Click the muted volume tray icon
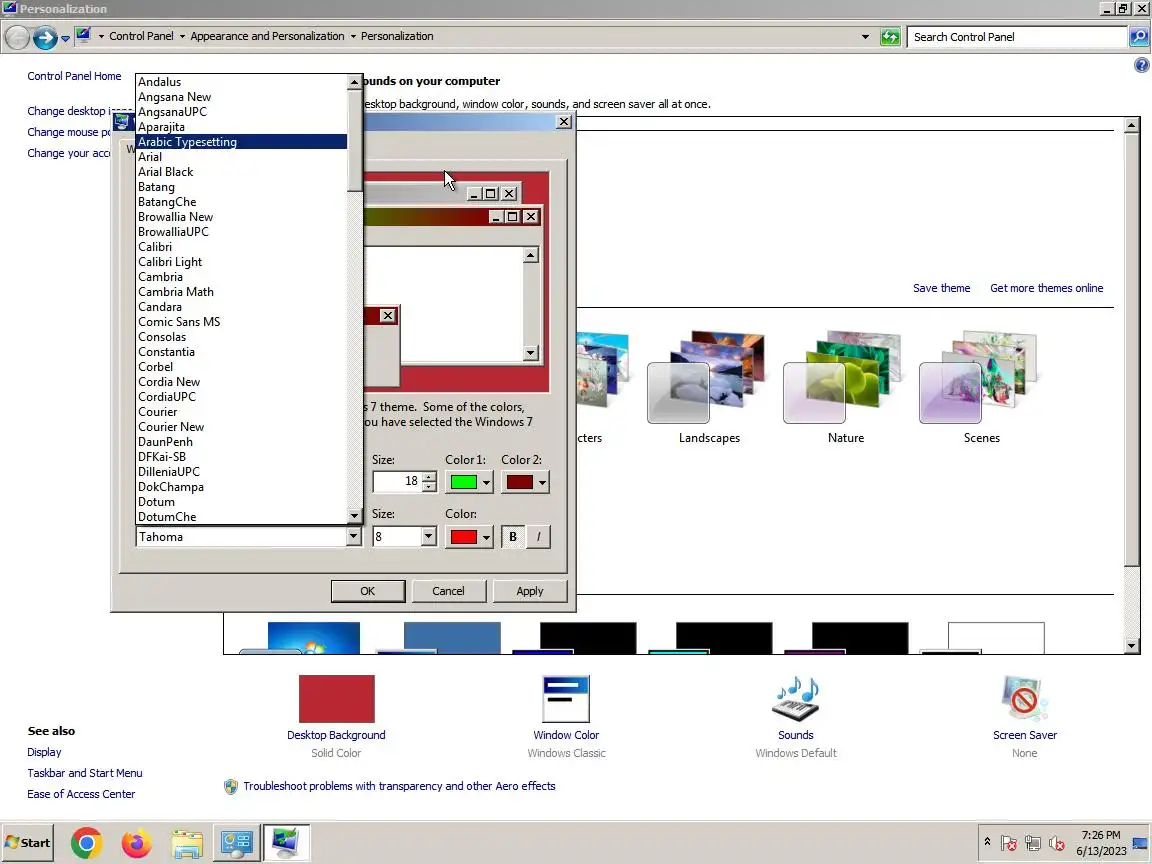 pyautogui.click(x=1057, y=843)
